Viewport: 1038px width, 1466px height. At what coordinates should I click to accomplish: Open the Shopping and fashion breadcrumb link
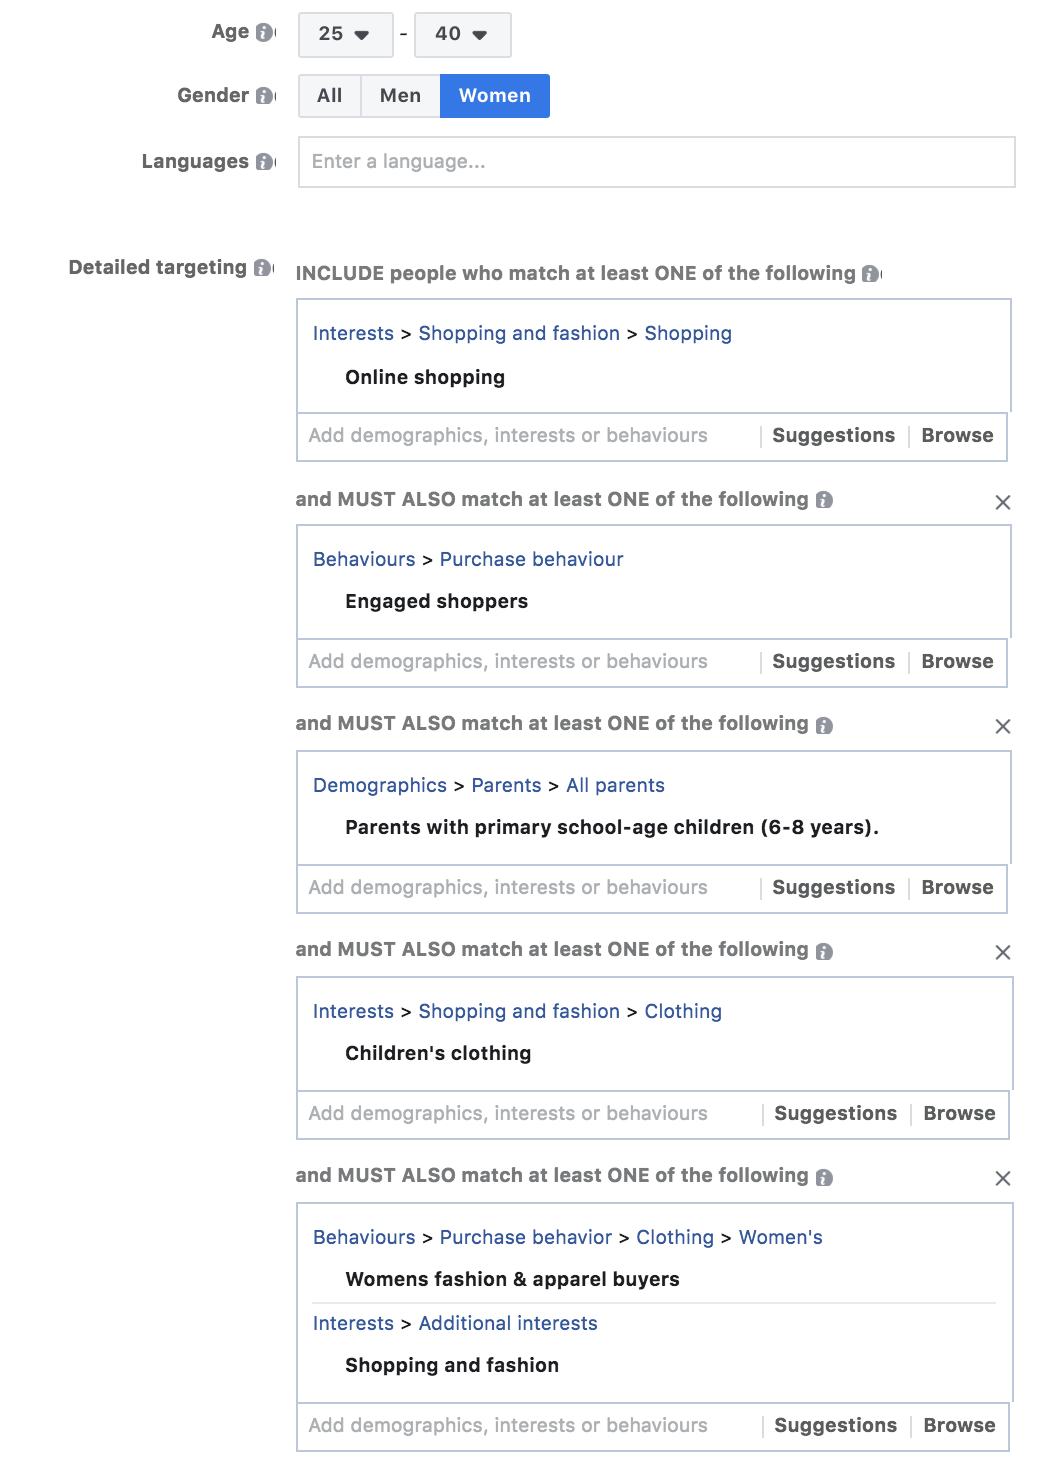[x=518, y=333]
